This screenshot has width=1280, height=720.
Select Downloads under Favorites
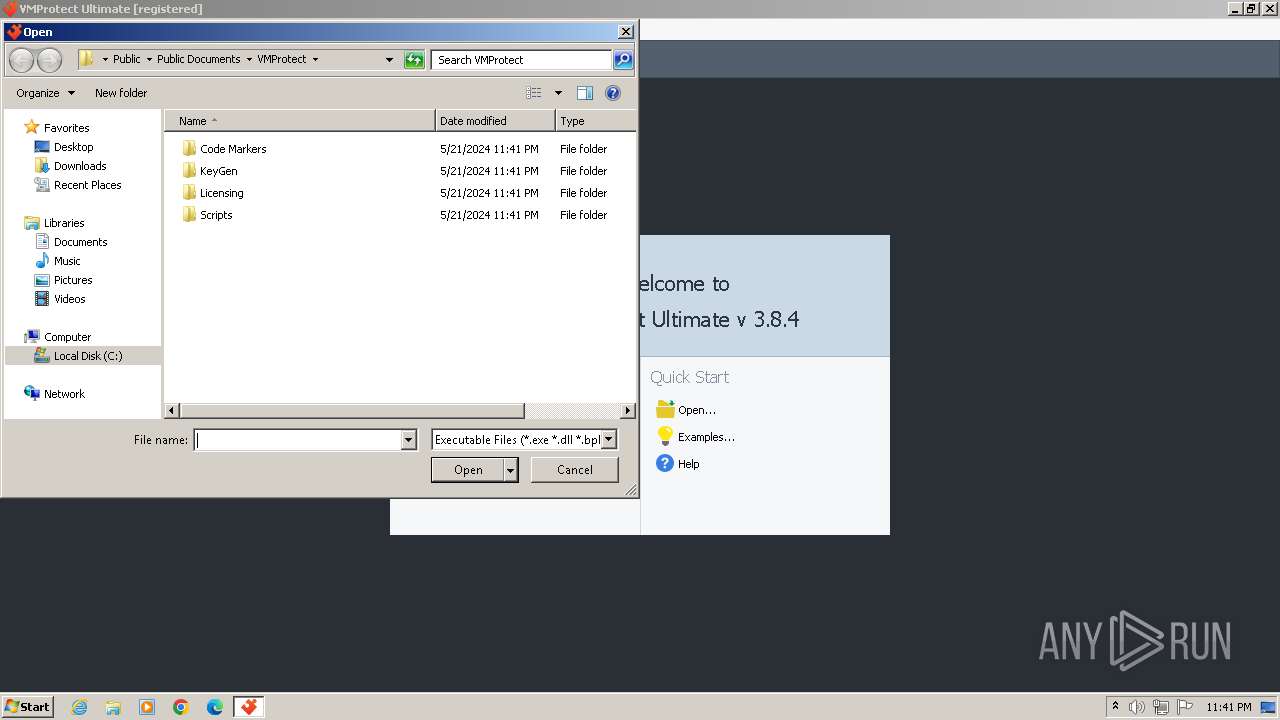click(80, 166)
